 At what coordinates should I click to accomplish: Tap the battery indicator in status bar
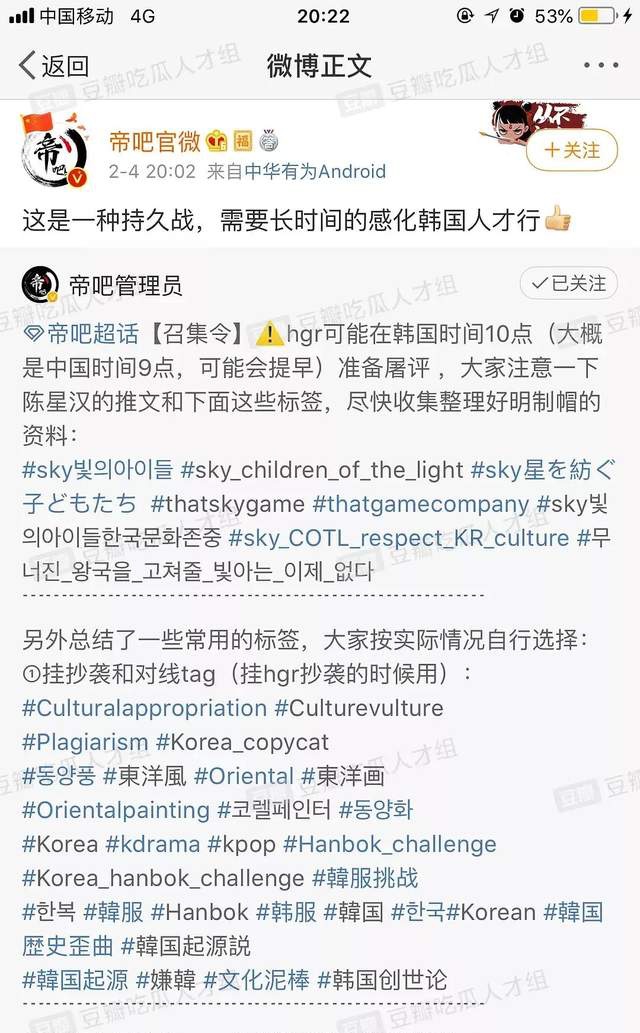tap(598, 16)
